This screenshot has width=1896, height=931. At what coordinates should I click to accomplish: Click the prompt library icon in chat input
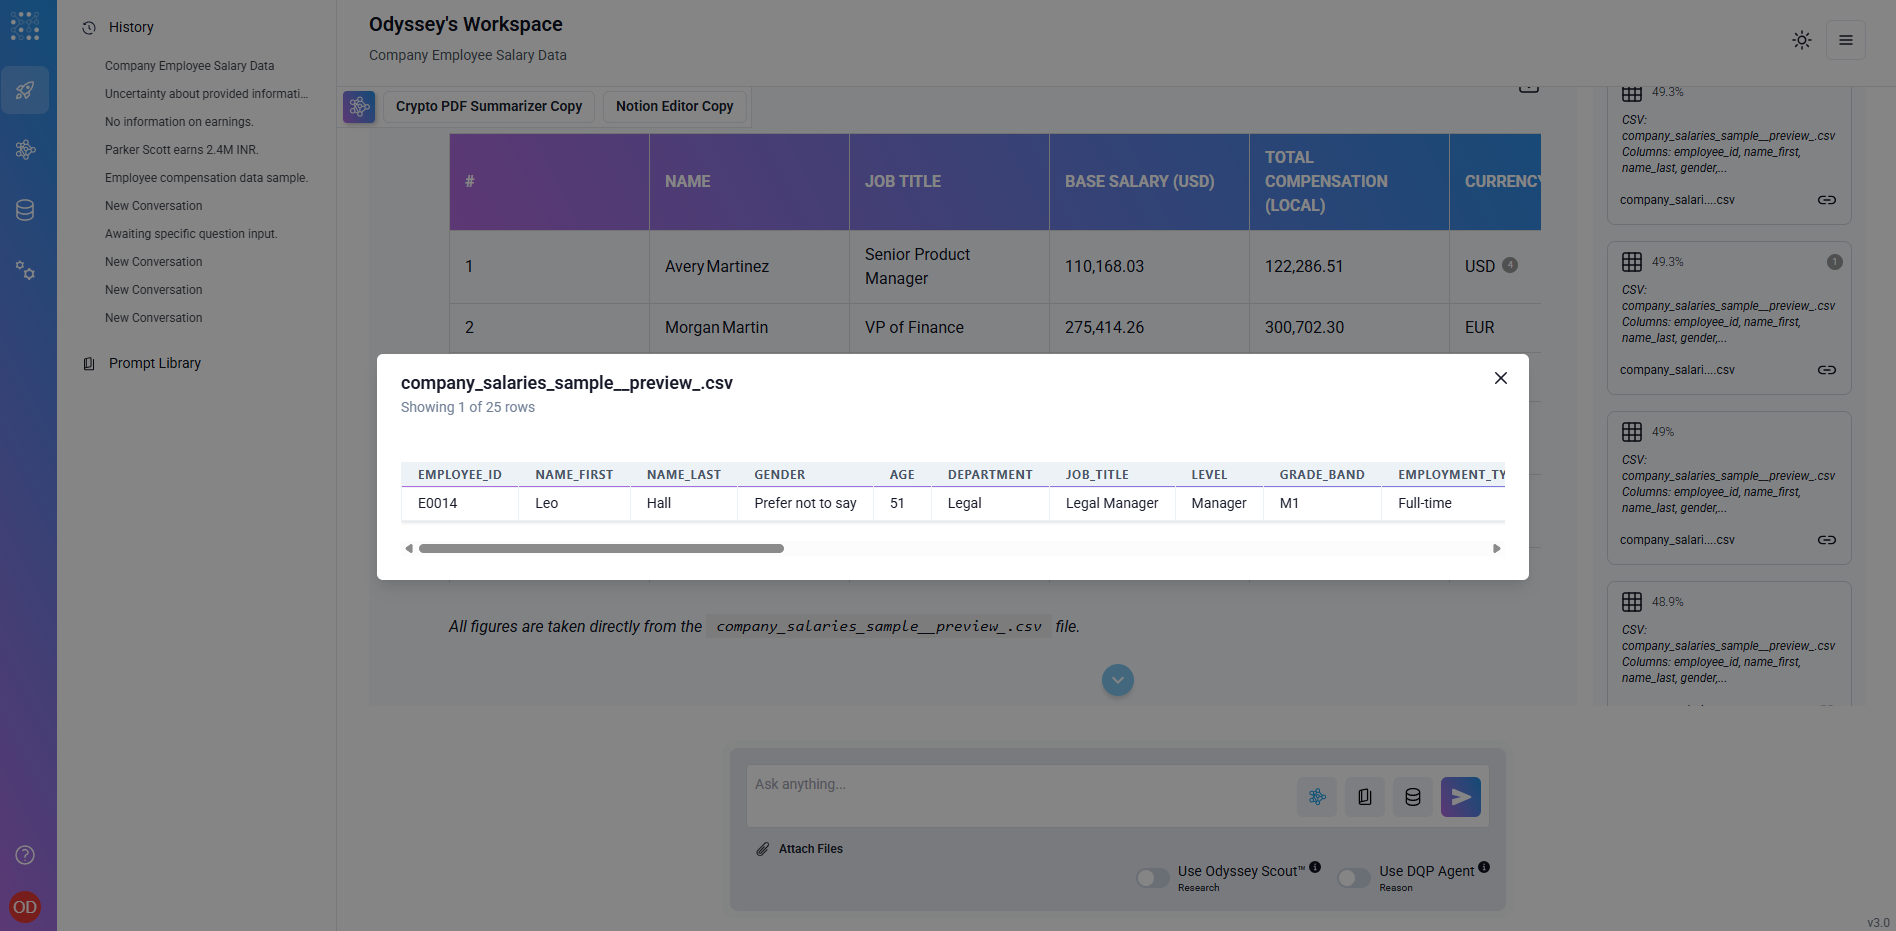point(1364,797)
